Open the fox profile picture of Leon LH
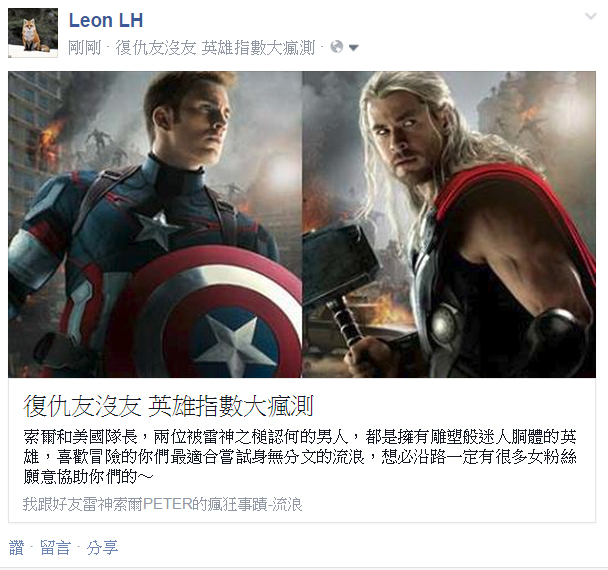608x570 pixels. coord(33,33)
